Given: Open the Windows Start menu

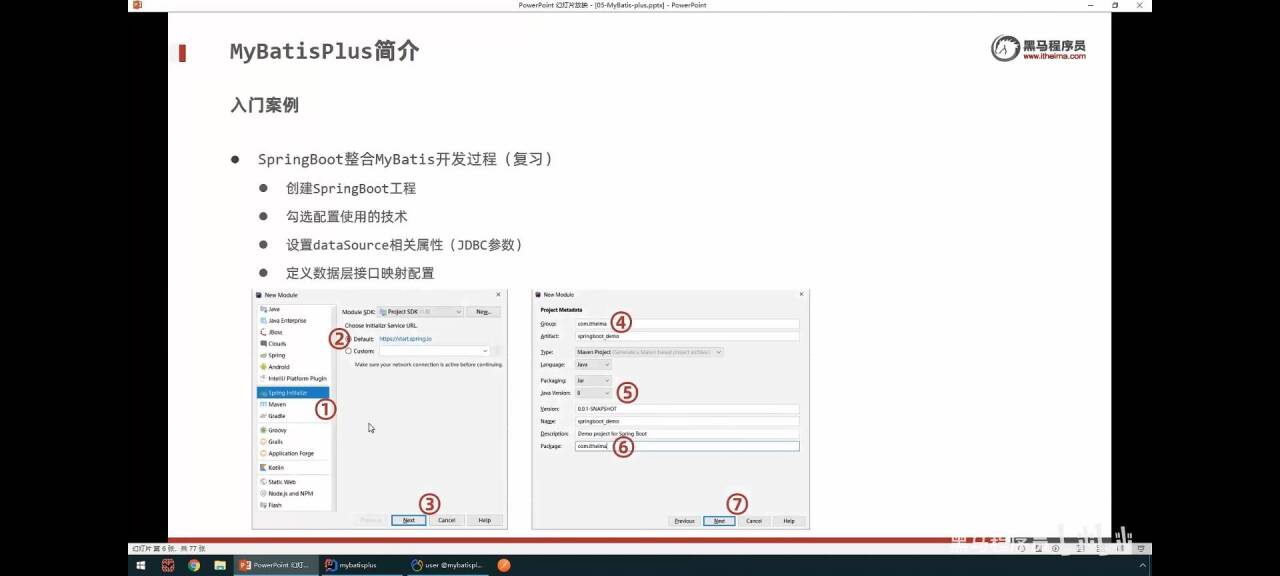Looking at the screenshot, I should point(141,565).
